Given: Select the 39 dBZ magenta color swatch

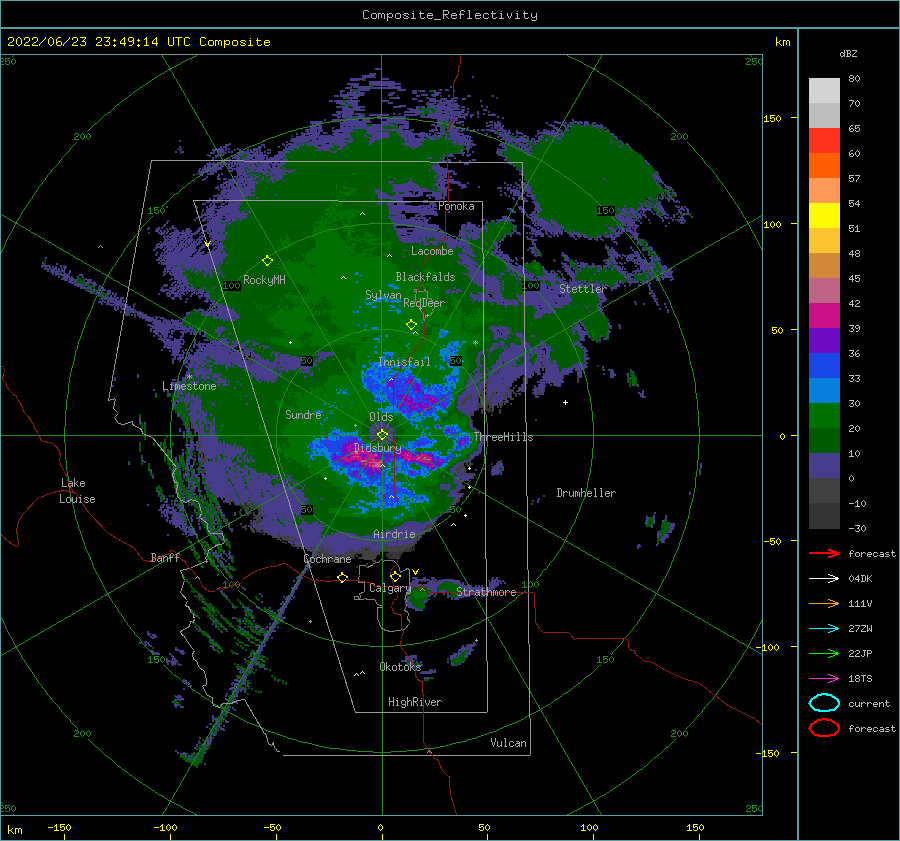Looking at the screenshot, I should tap(824, 315).
